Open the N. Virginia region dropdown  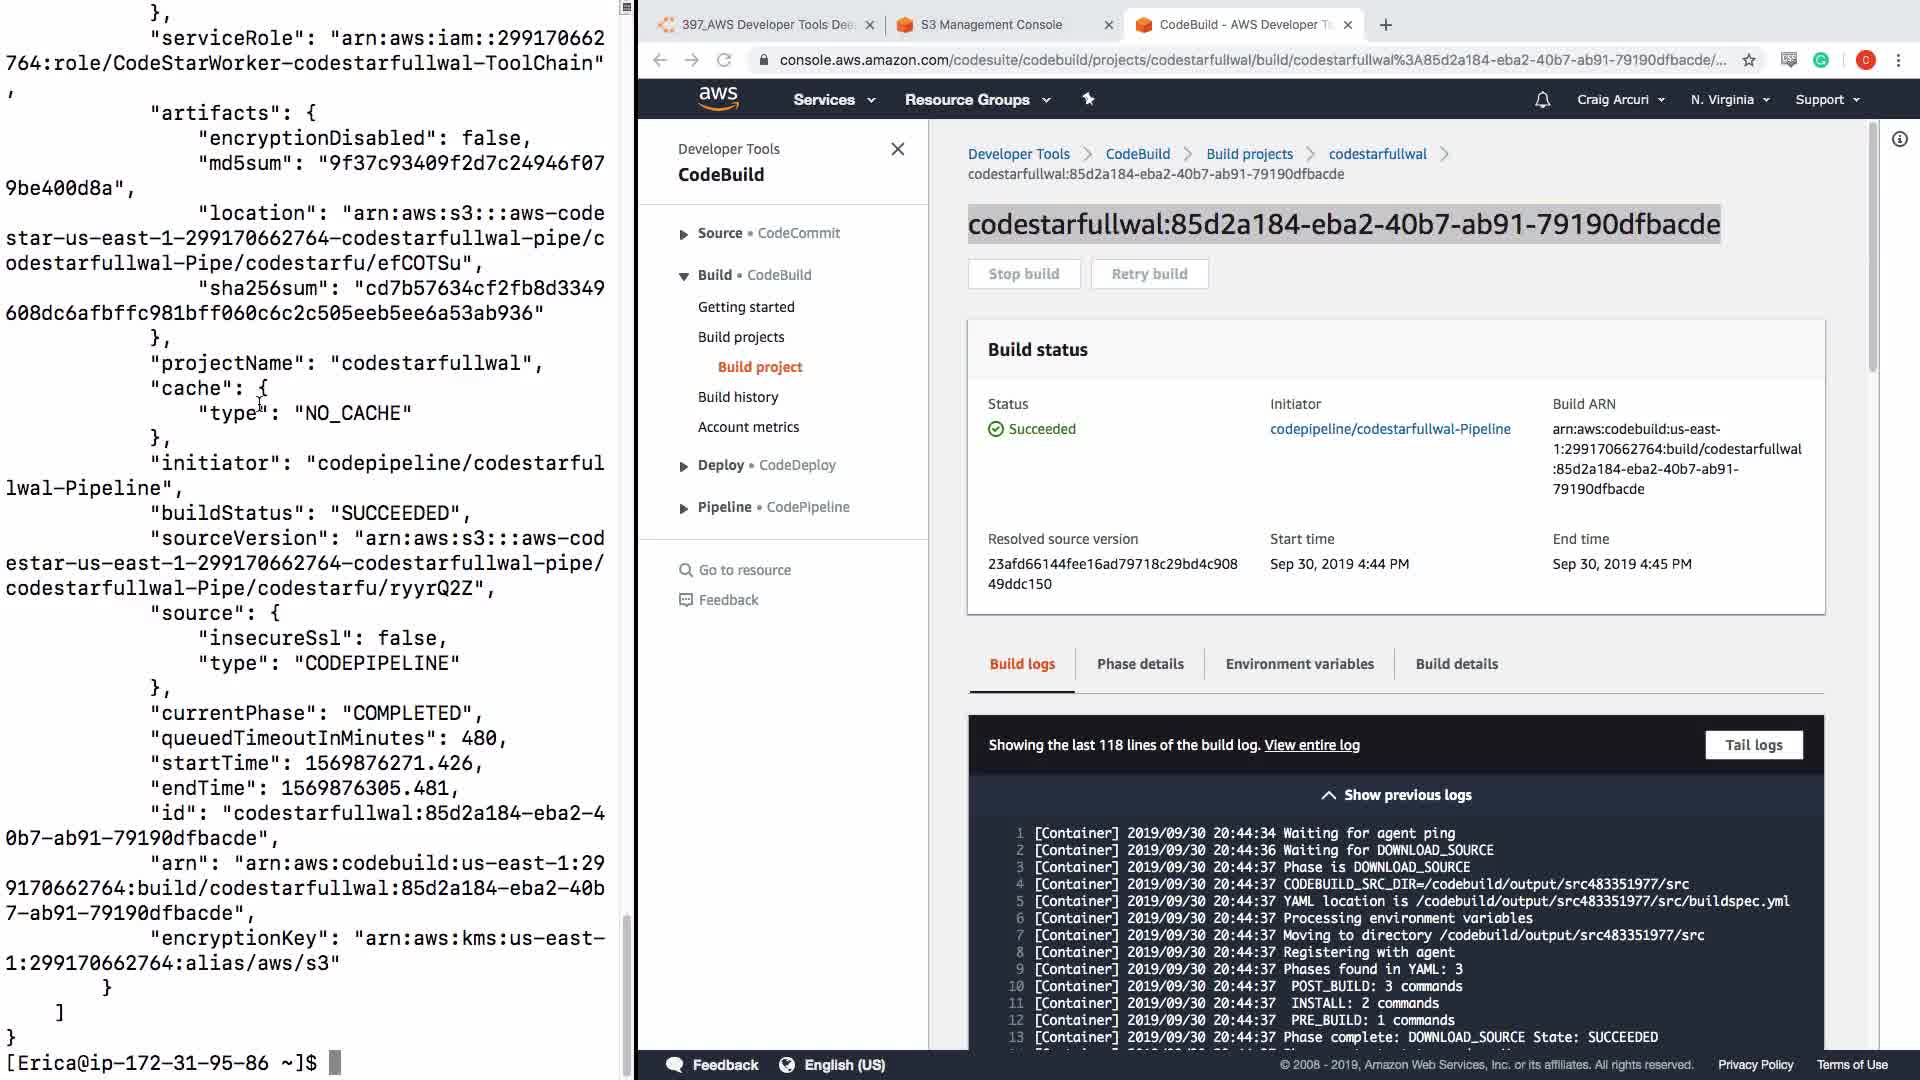pyautogui.click(x=1729, y=99)
